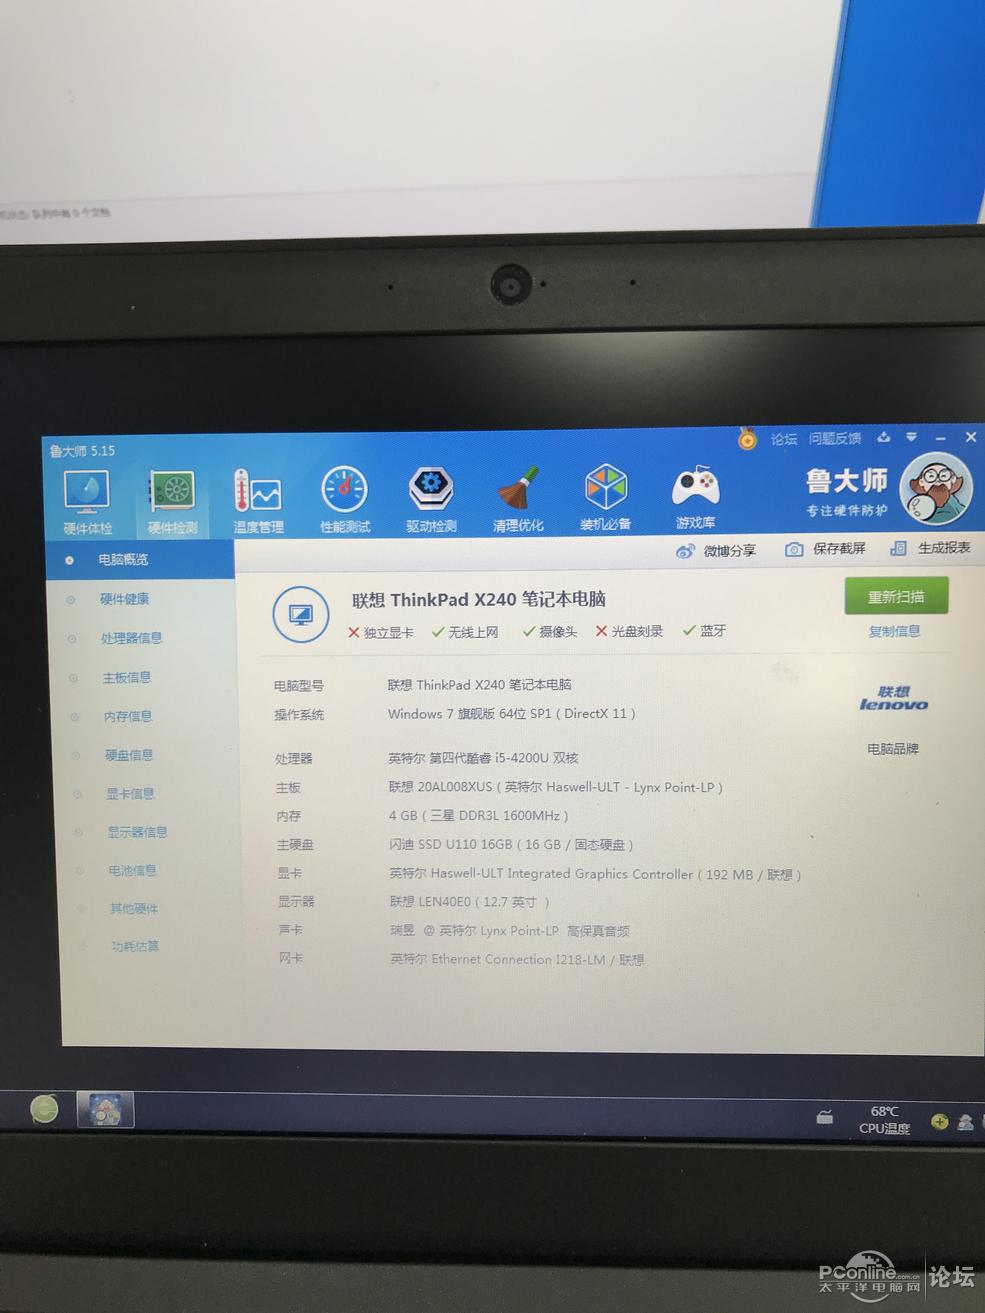Click the 光盘刻录 status indicator
The height and width of the screenshot is (1313, 985).
click(x=629, y=631)
